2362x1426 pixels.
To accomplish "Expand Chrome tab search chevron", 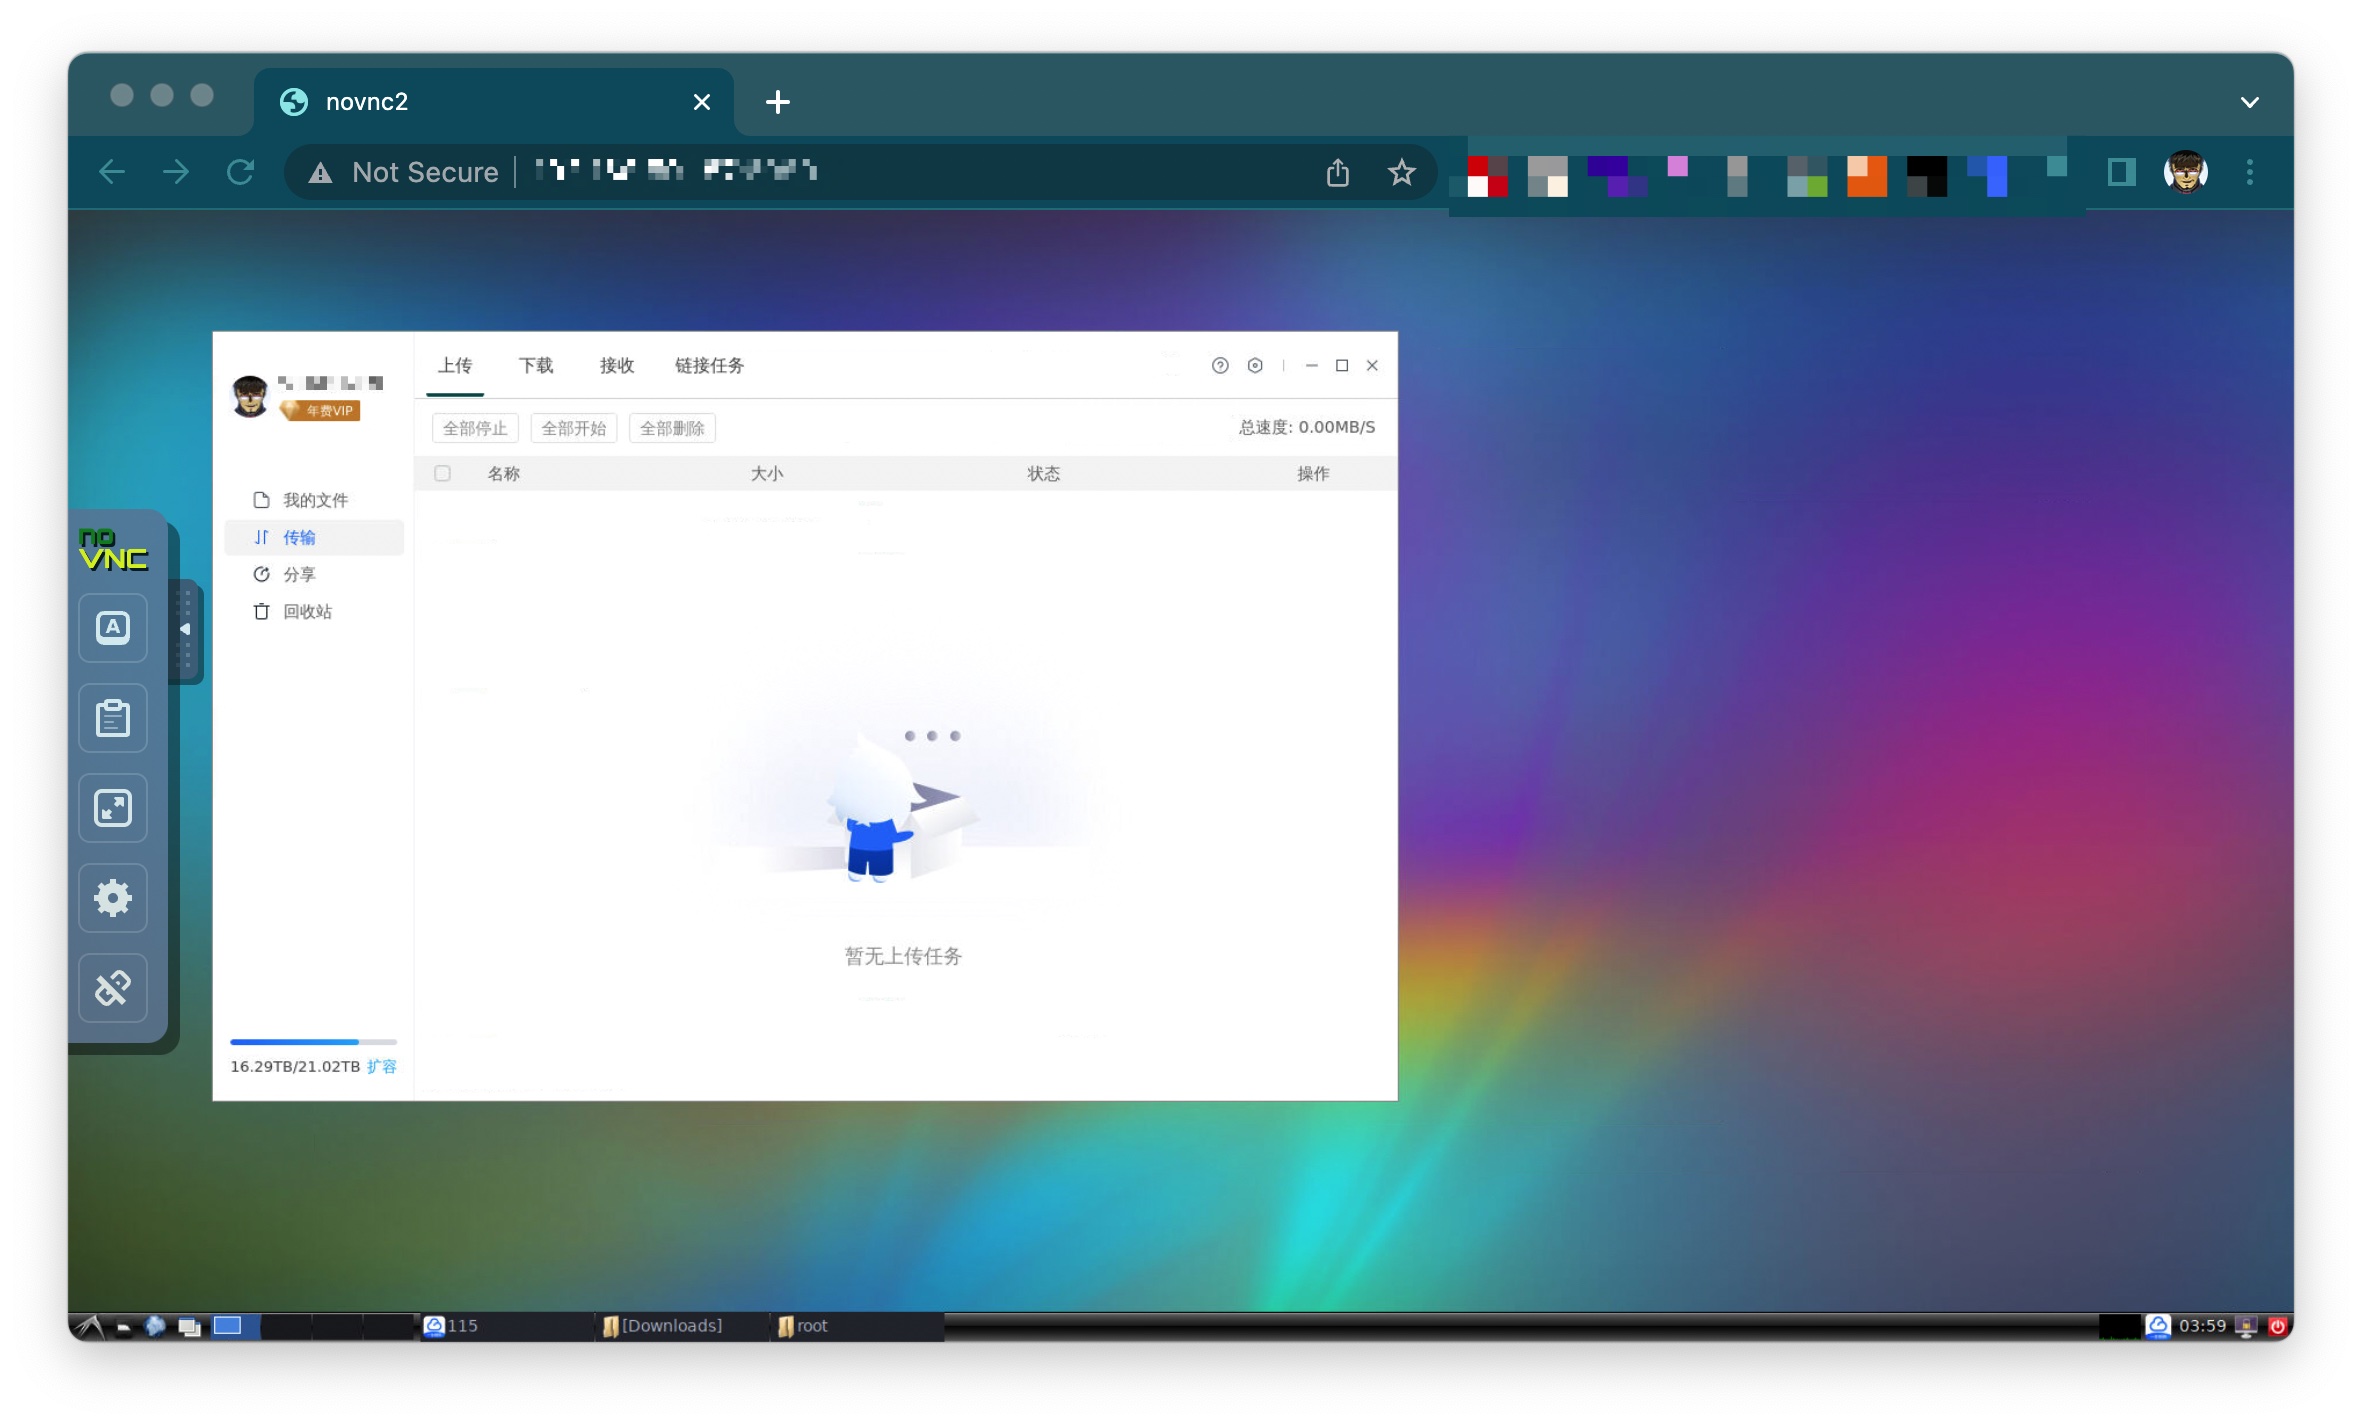I will click(x=2249, y=102).
